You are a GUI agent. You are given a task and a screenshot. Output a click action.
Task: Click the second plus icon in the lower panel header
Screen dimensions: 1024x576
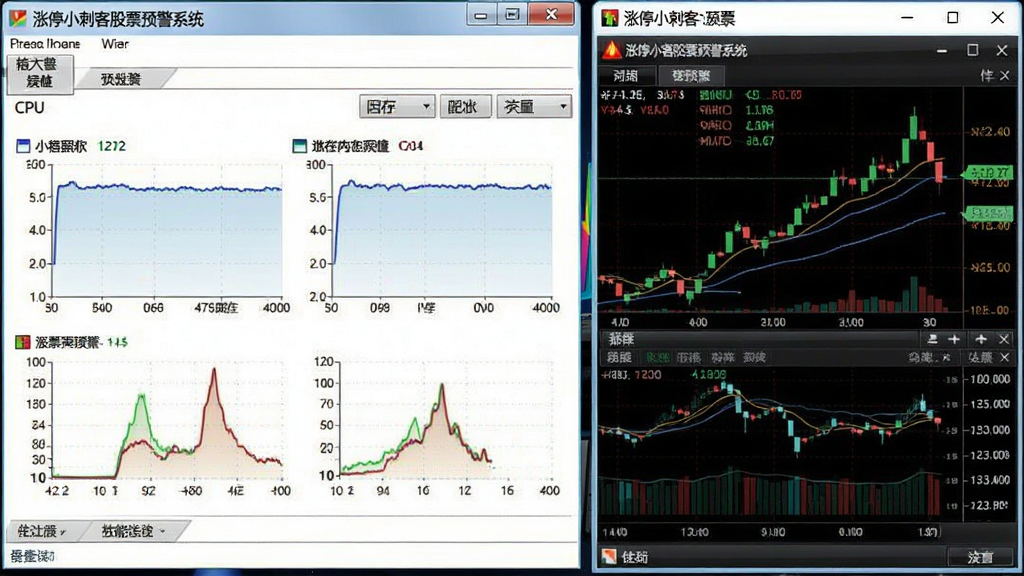click(x=981, y=339)
